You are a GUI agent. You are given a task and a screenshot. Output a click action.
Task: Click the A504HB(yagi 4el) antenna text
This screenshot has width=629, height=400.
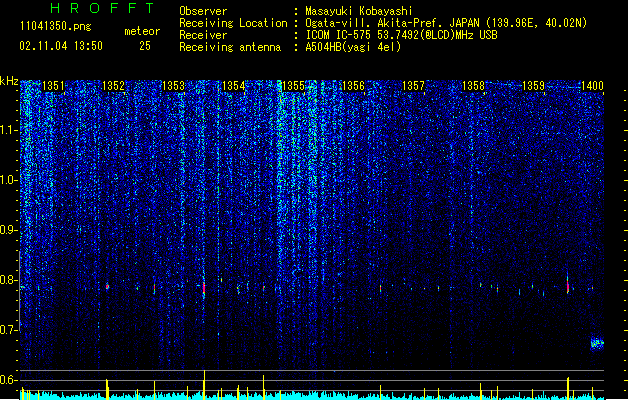tap(353, 47)
